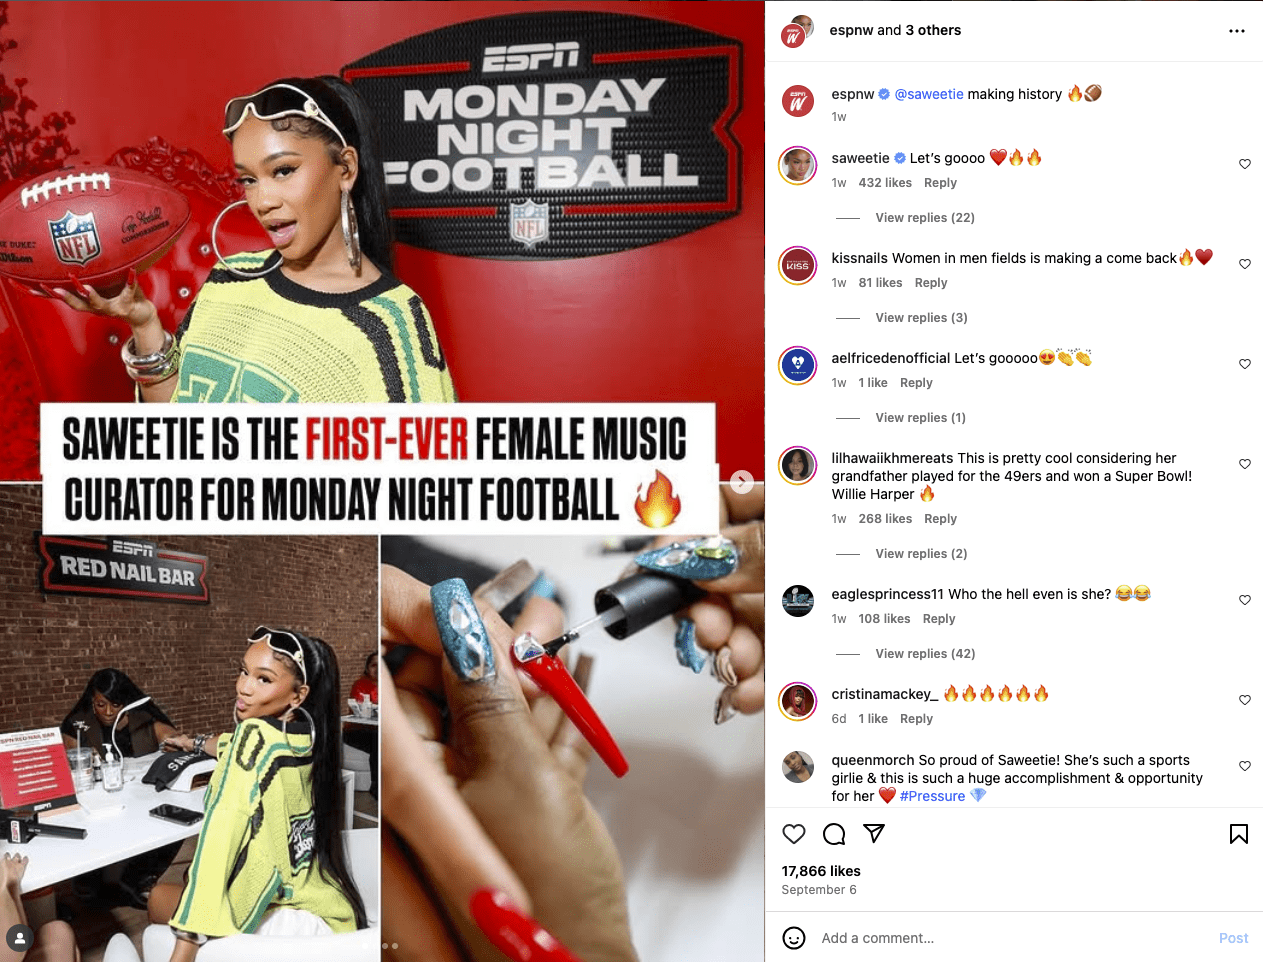The image size is (1263, 962).
Task: Like the post with the heart icon
Action: point(794,834)
